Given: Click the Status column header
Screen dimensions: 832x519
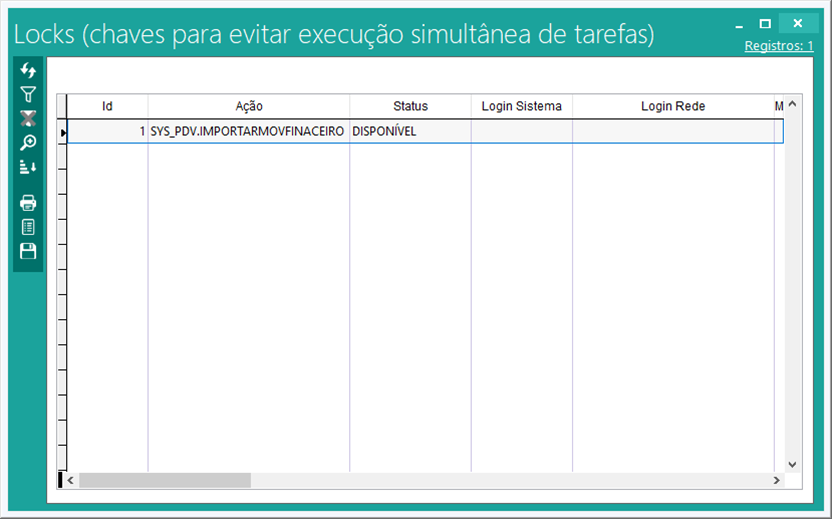Looking at the screenshot, I should (410, 106).
